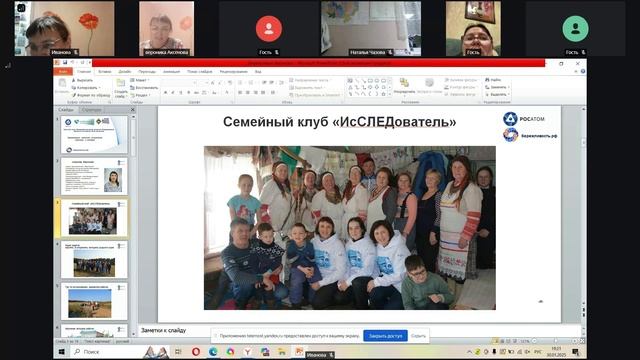The width and height of the screenshot is (640, 360).
Task: Expand the shapes gallery more arrow
Action: (x=390, y=94)
